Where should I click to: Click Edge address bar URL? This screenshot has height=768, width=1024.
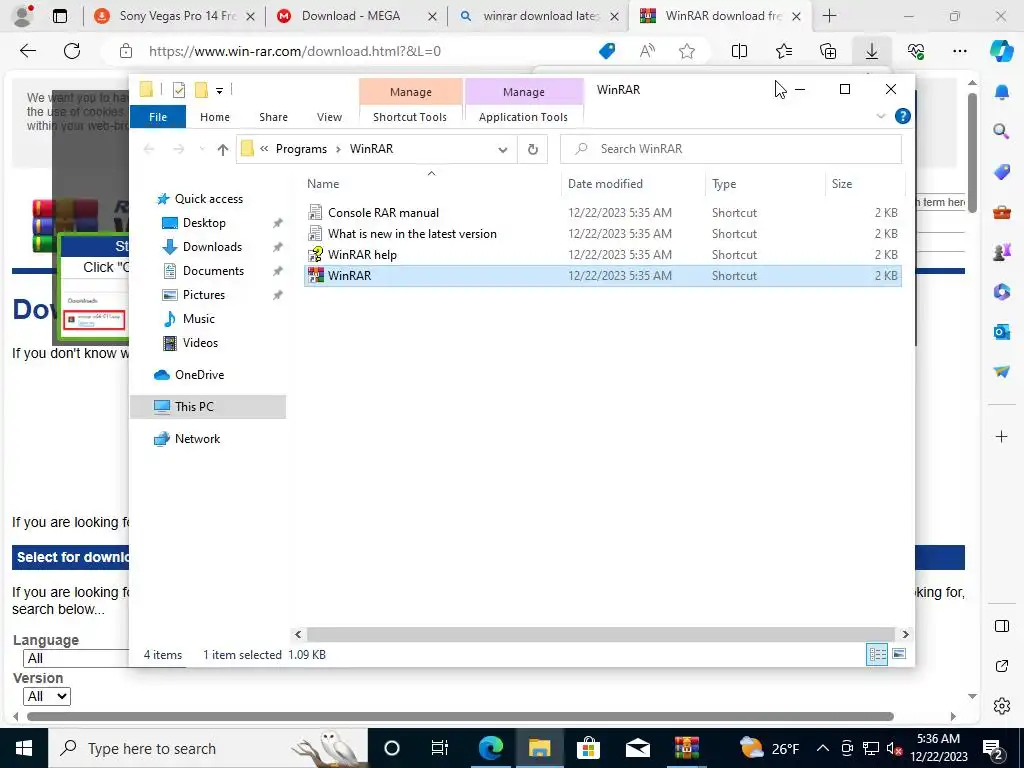pos(295,51)
